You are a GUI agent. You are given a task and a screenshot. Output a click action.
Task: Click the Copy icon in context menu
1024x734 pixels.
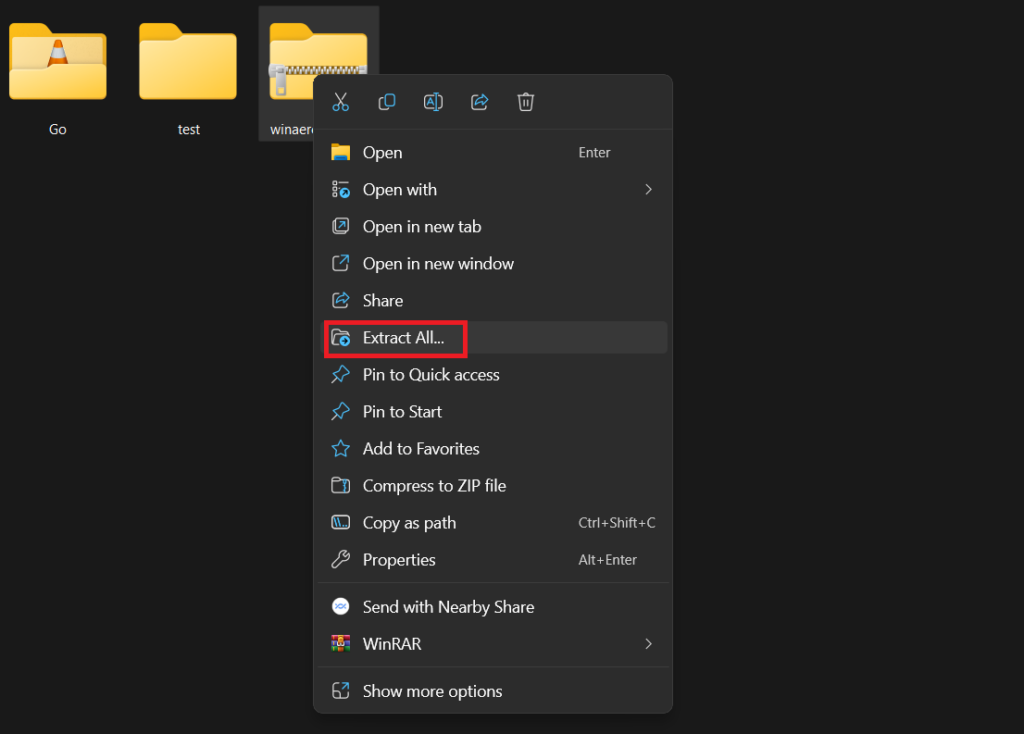(387, 102)
